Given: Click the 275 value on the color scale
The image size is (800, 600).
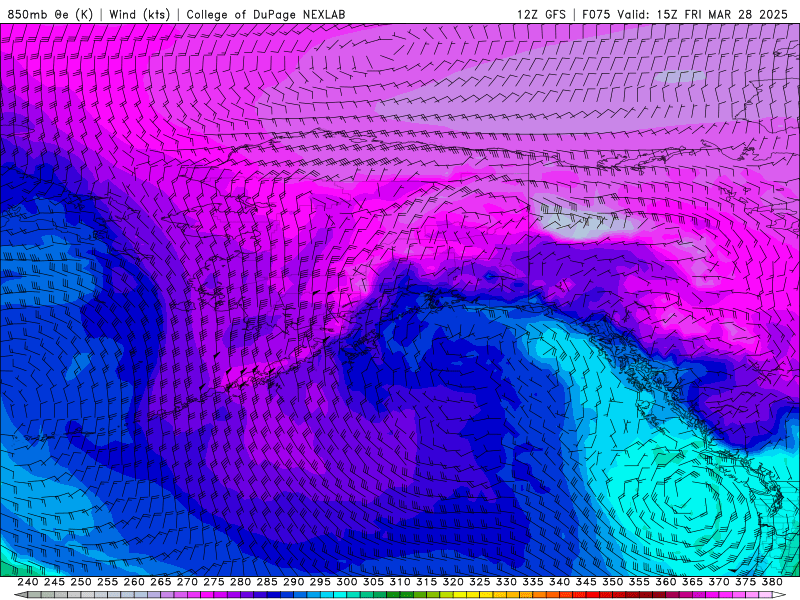Looking at the screenshot, I should tap(213, 582).
